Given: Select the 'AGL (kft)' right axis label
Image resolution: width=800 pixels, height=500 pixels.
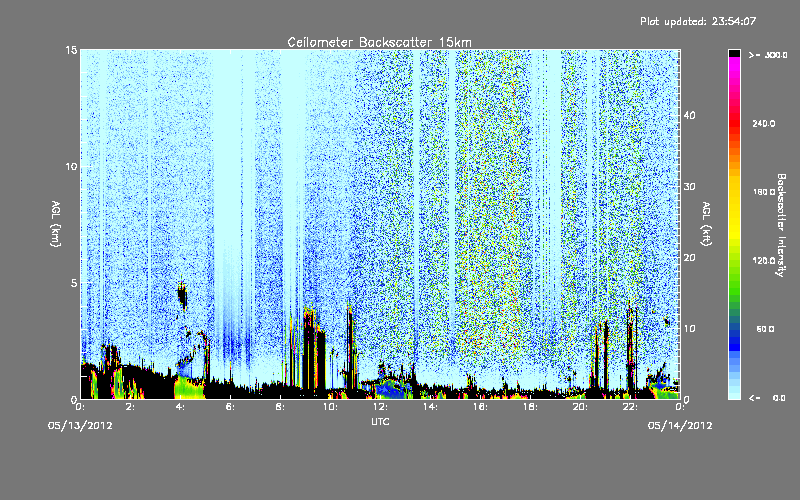Looking at the screenshot, I should pos(706,223).
